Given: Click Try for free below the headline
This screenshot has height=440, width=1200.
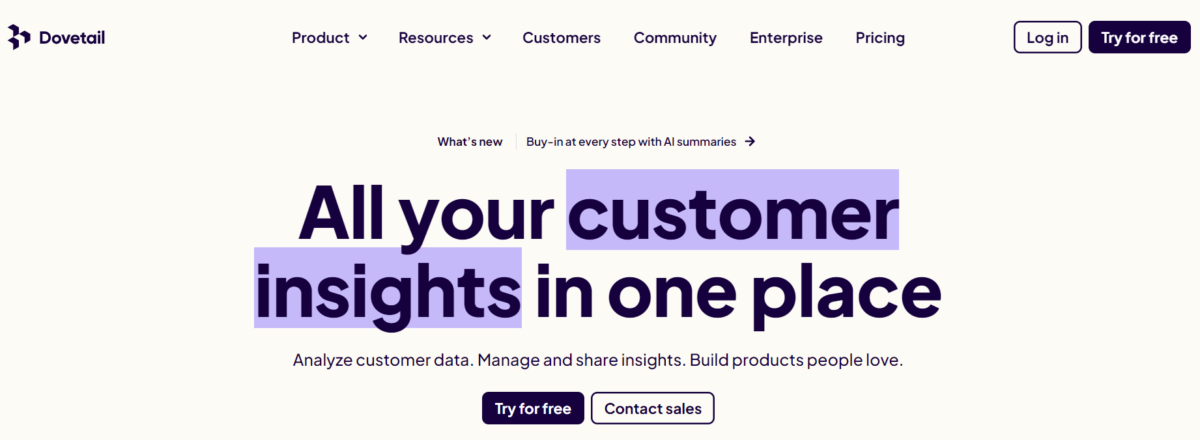Looking at the screenshot, I should tap(532, 408).
